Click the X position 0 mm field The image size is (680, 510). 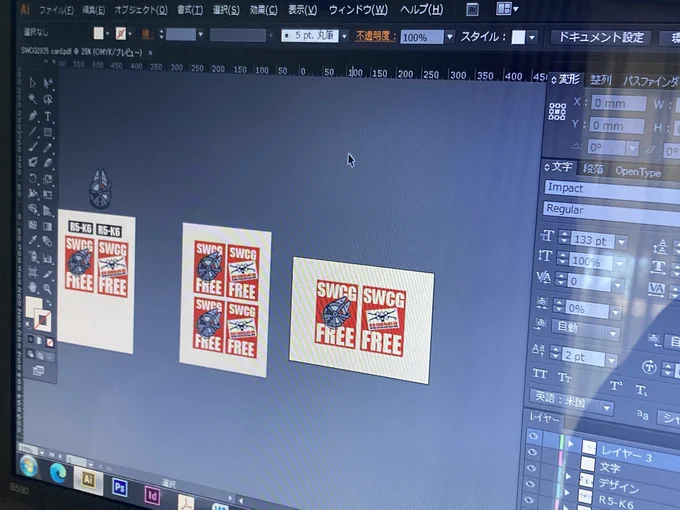click(x=618, y=104)
